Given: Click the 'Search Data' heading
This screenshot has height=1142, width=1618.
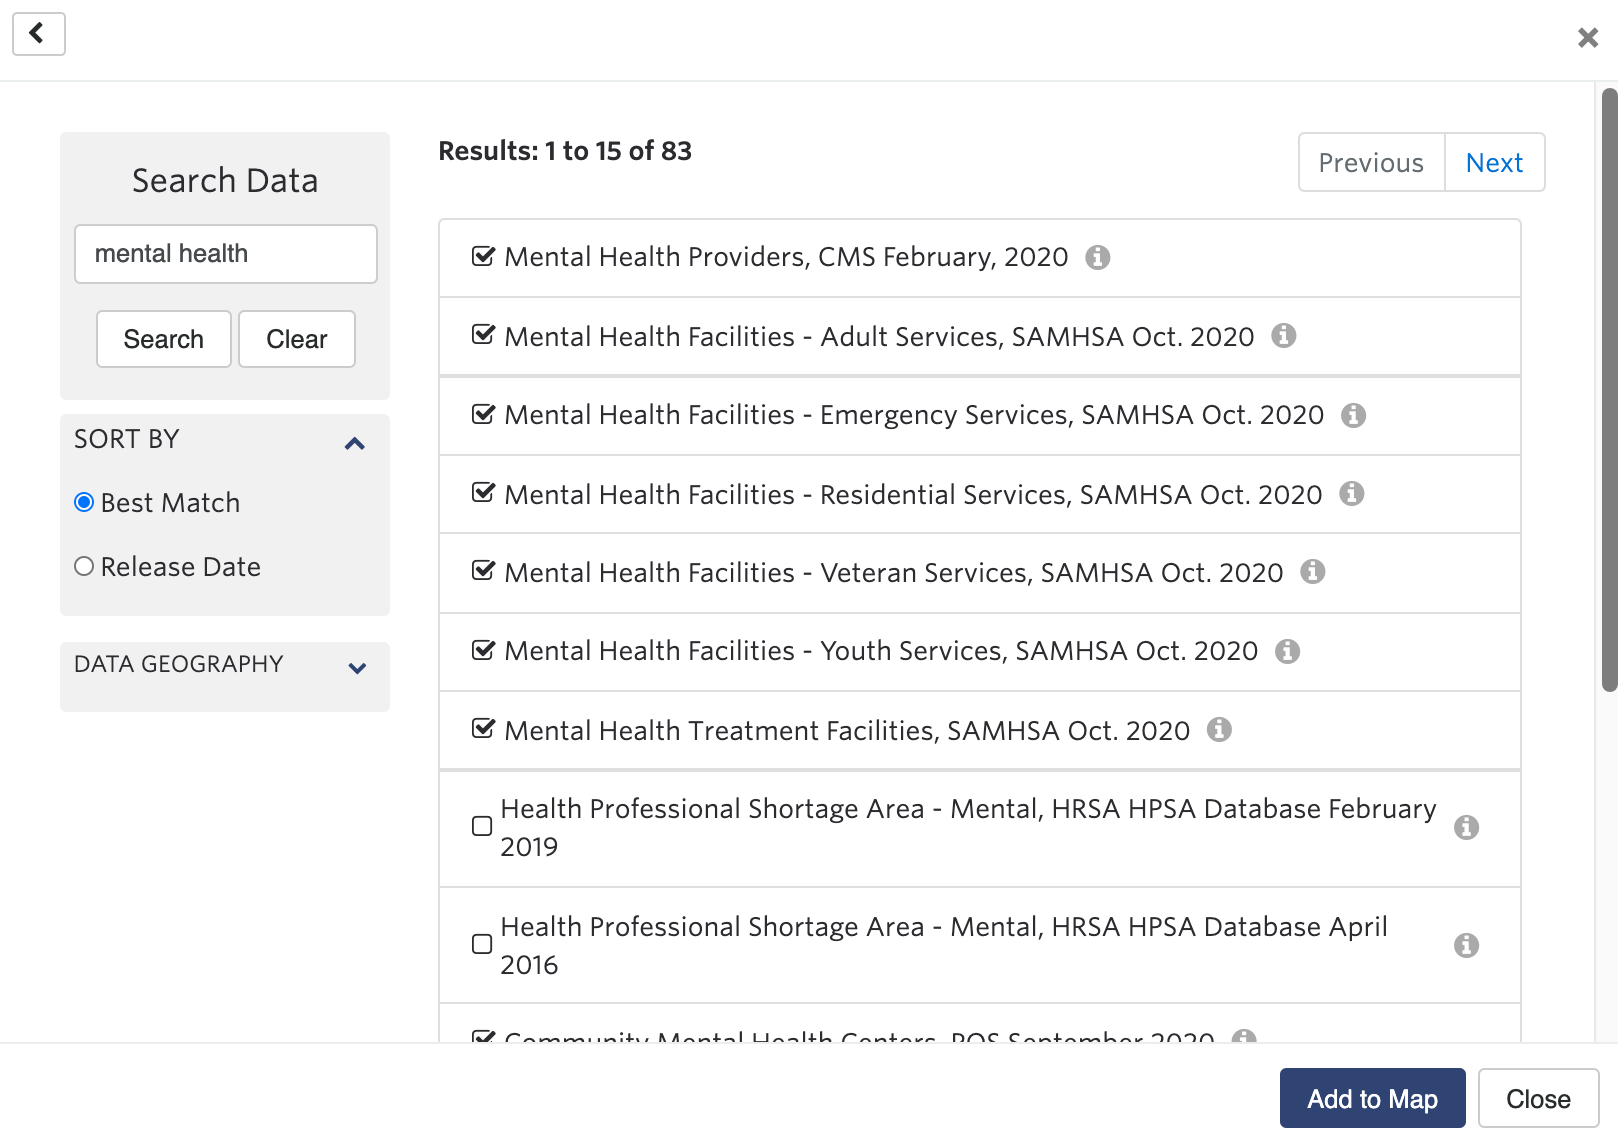Looking at the screenshot, I should pos(225,180).
